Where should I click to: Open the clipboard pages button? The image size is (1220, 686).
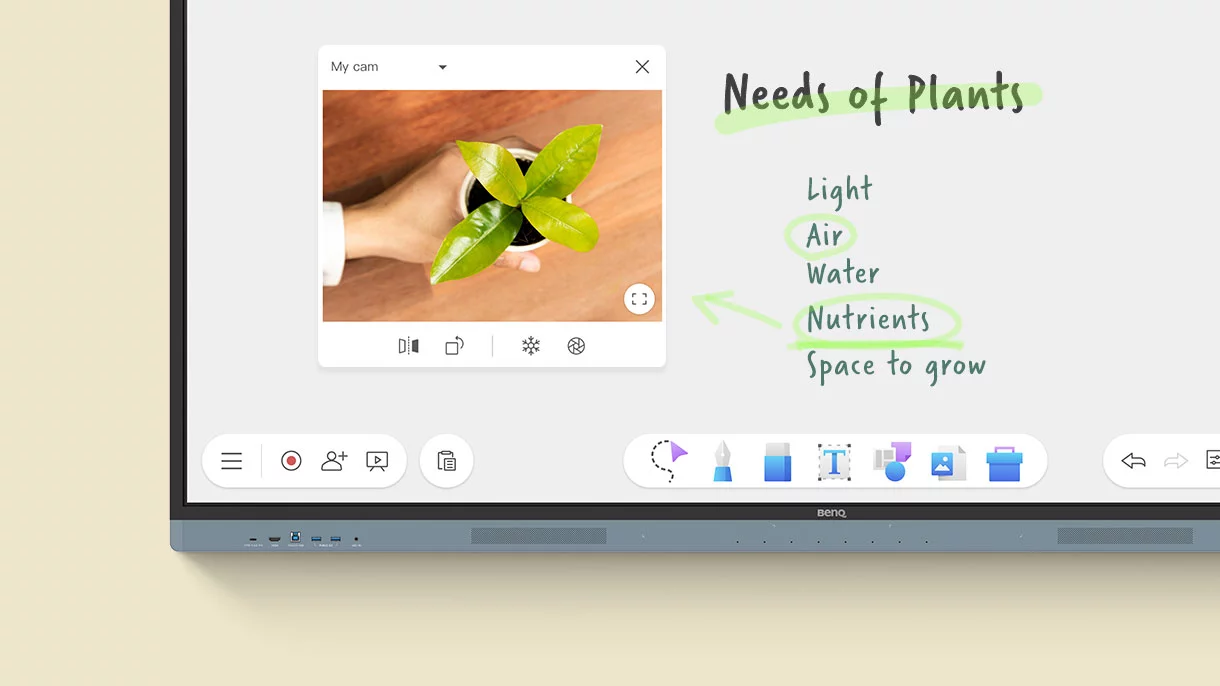pyautogui.click(x=447, y=461)
